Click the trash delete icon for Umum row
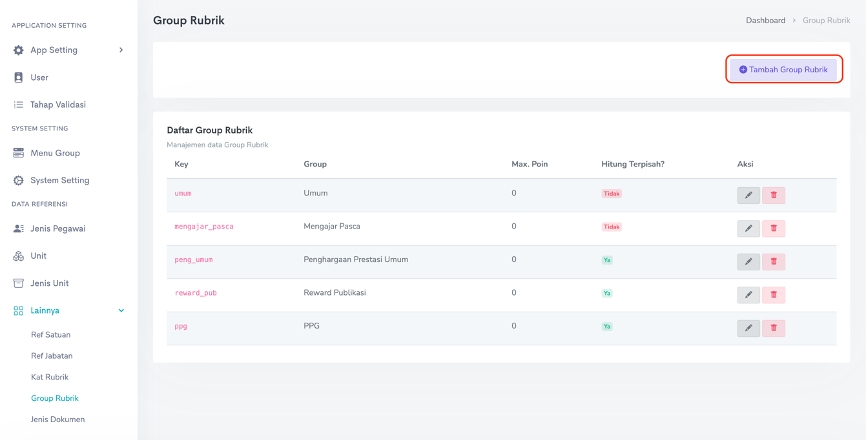 773,195
